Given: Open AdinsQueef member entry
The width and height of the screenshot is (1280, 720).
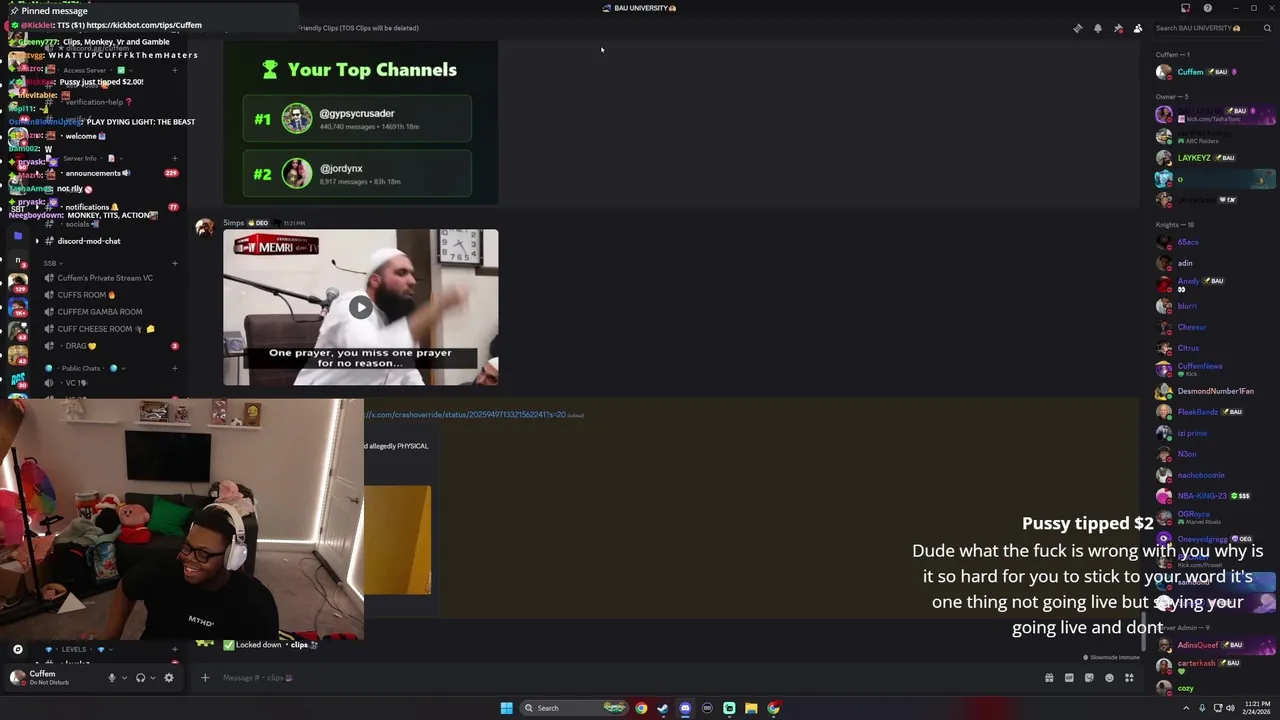Looking at the screenshot, I should 1215,645.
